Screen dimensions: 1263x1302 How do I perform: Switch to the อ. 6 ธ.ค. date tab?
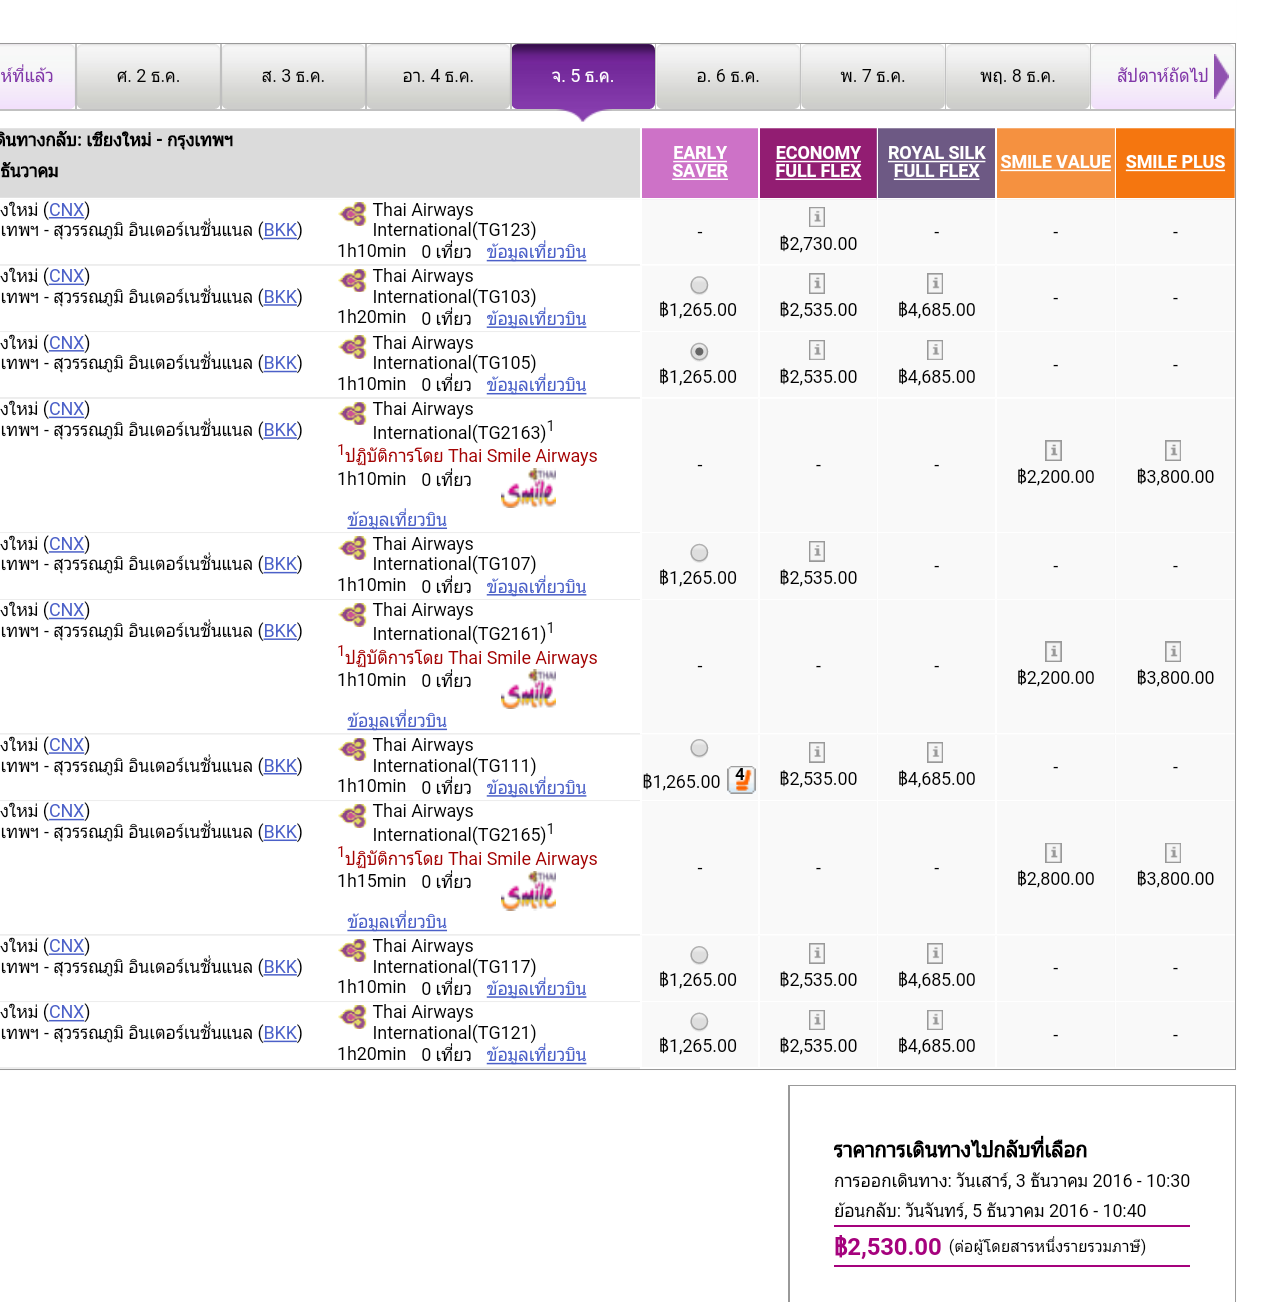[x=728, y=77]
